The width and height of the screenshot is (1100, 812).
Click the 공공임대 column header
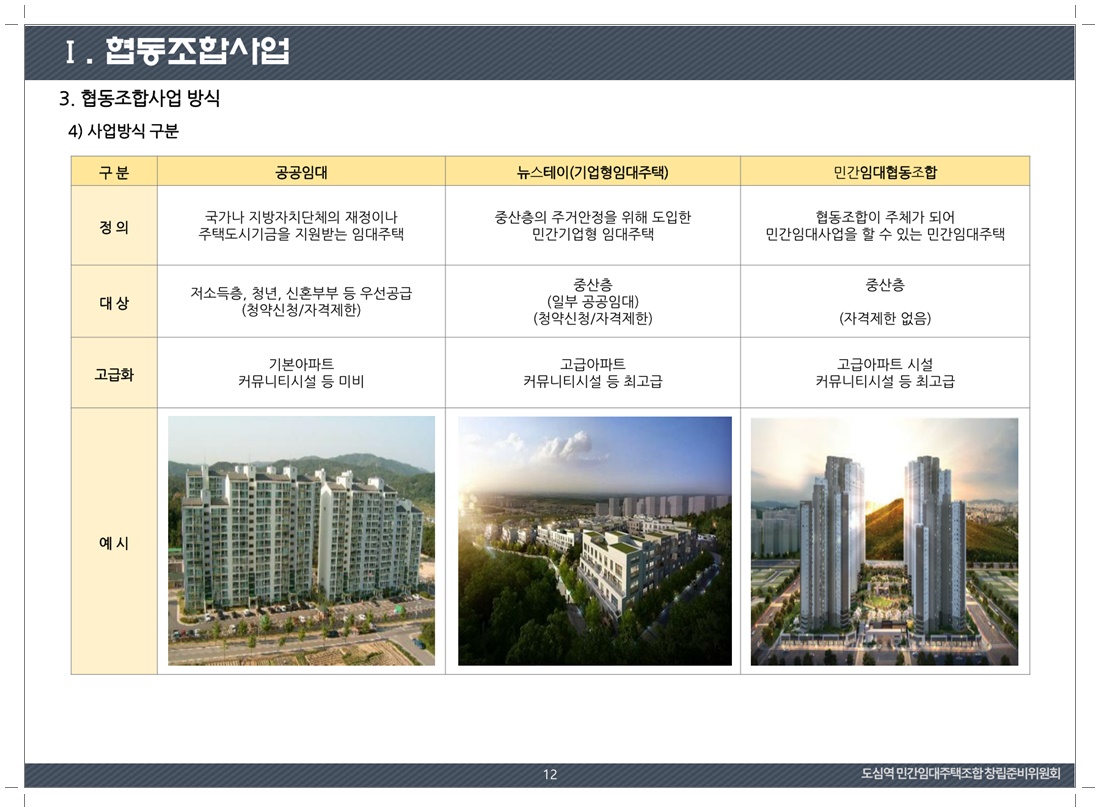pos(301,172)
